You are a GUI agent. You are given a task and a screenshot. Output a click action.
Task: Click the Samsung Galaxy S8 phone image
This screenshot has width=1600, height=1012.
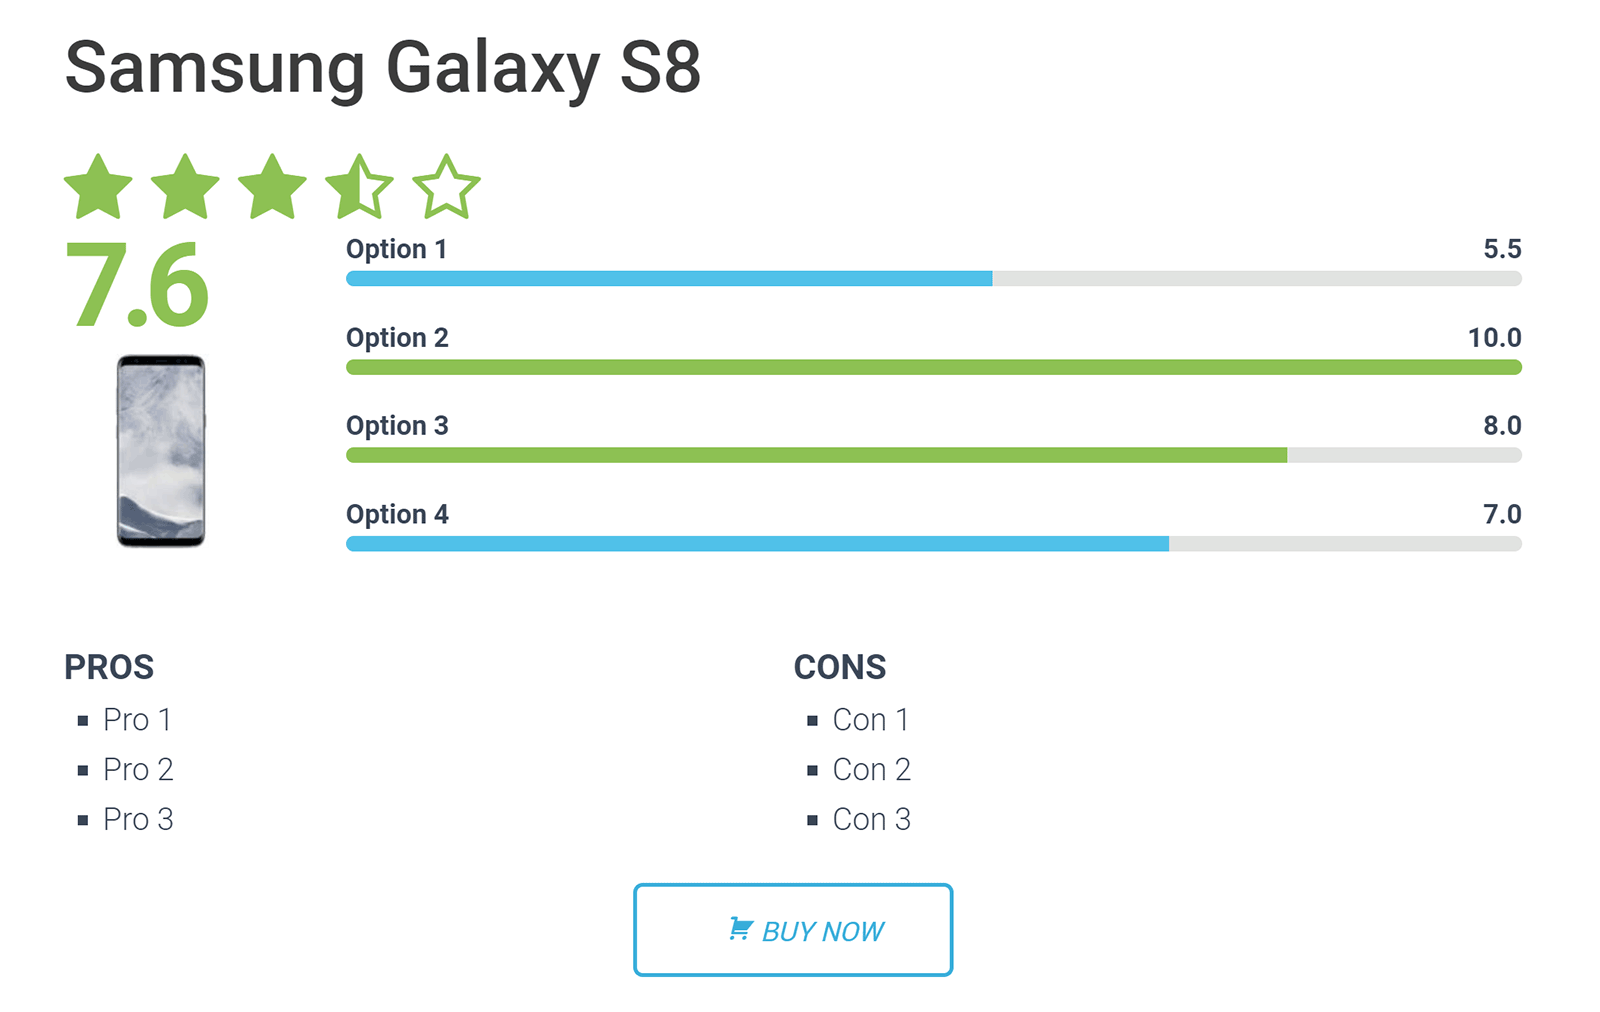tap(161, 451)
